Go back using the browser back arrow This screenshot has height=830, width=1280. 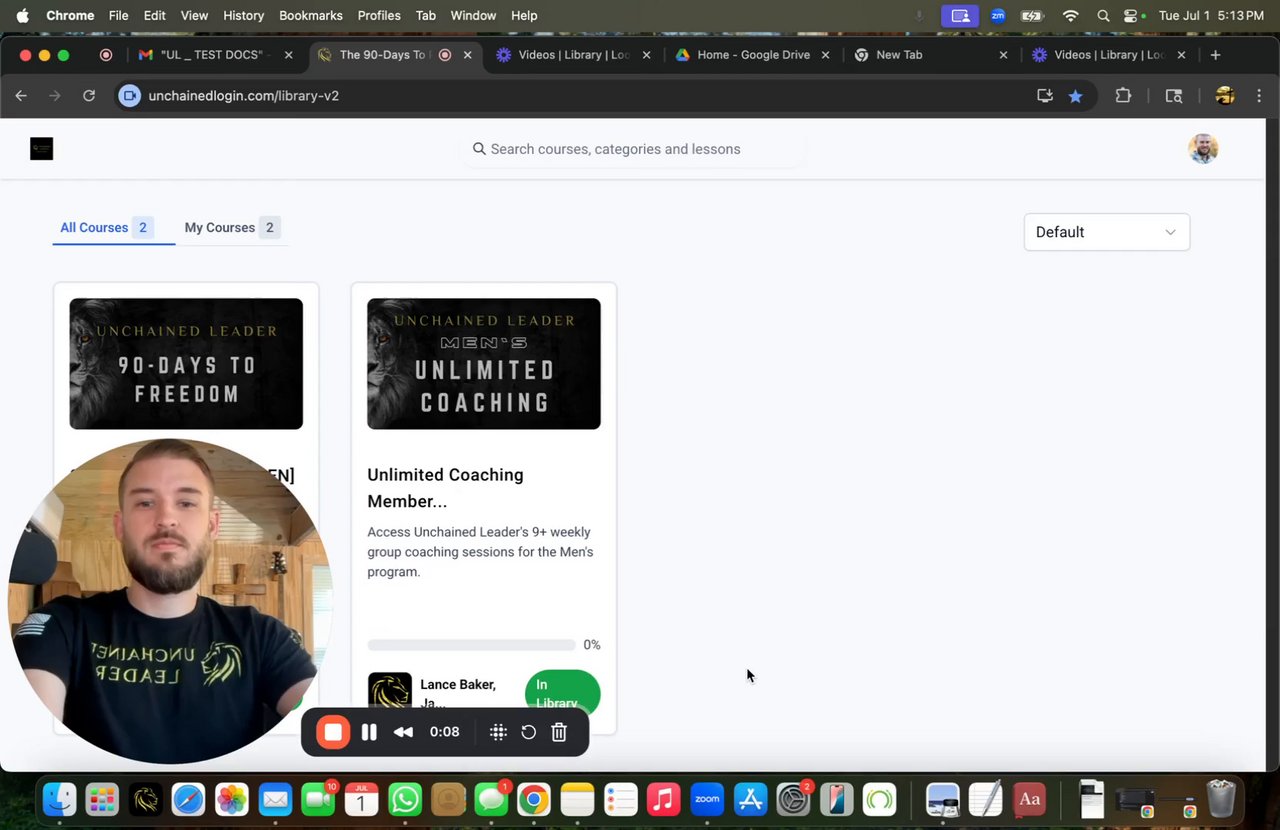tap(21, 96)
